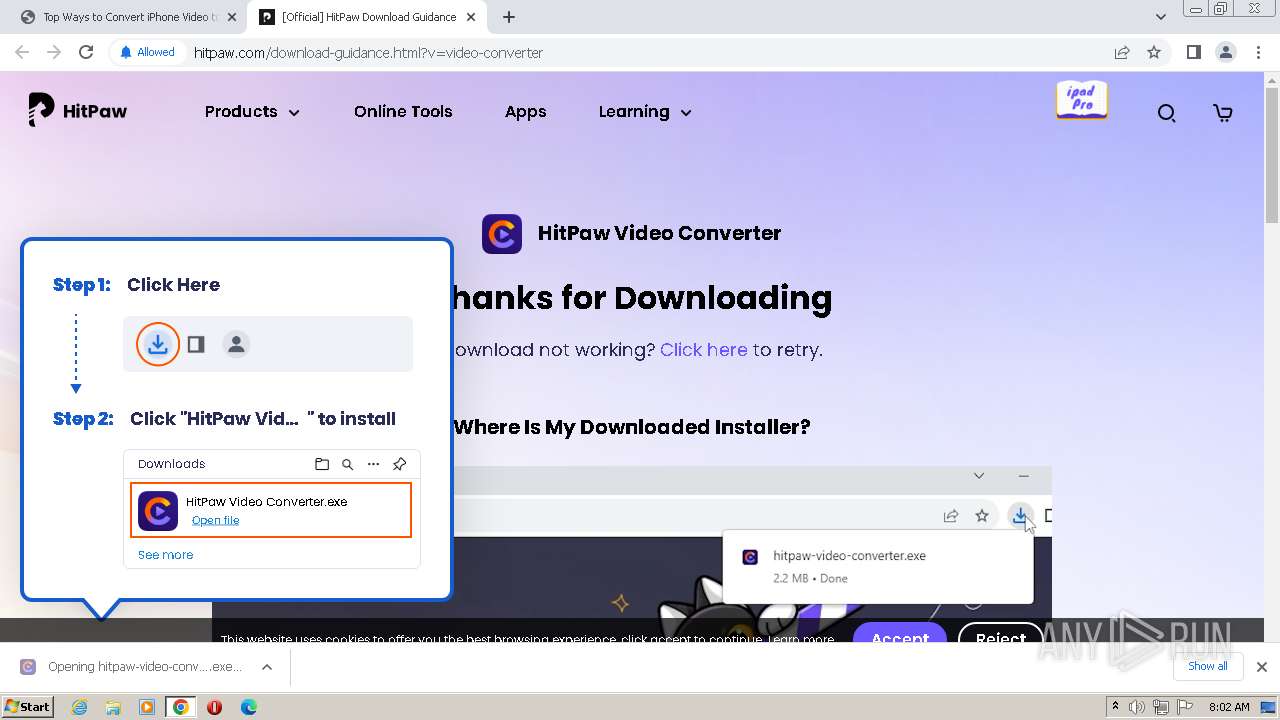Show hidden system tray icons
The height and width of the screenshot is (720, 1280).
(1116, 707)
